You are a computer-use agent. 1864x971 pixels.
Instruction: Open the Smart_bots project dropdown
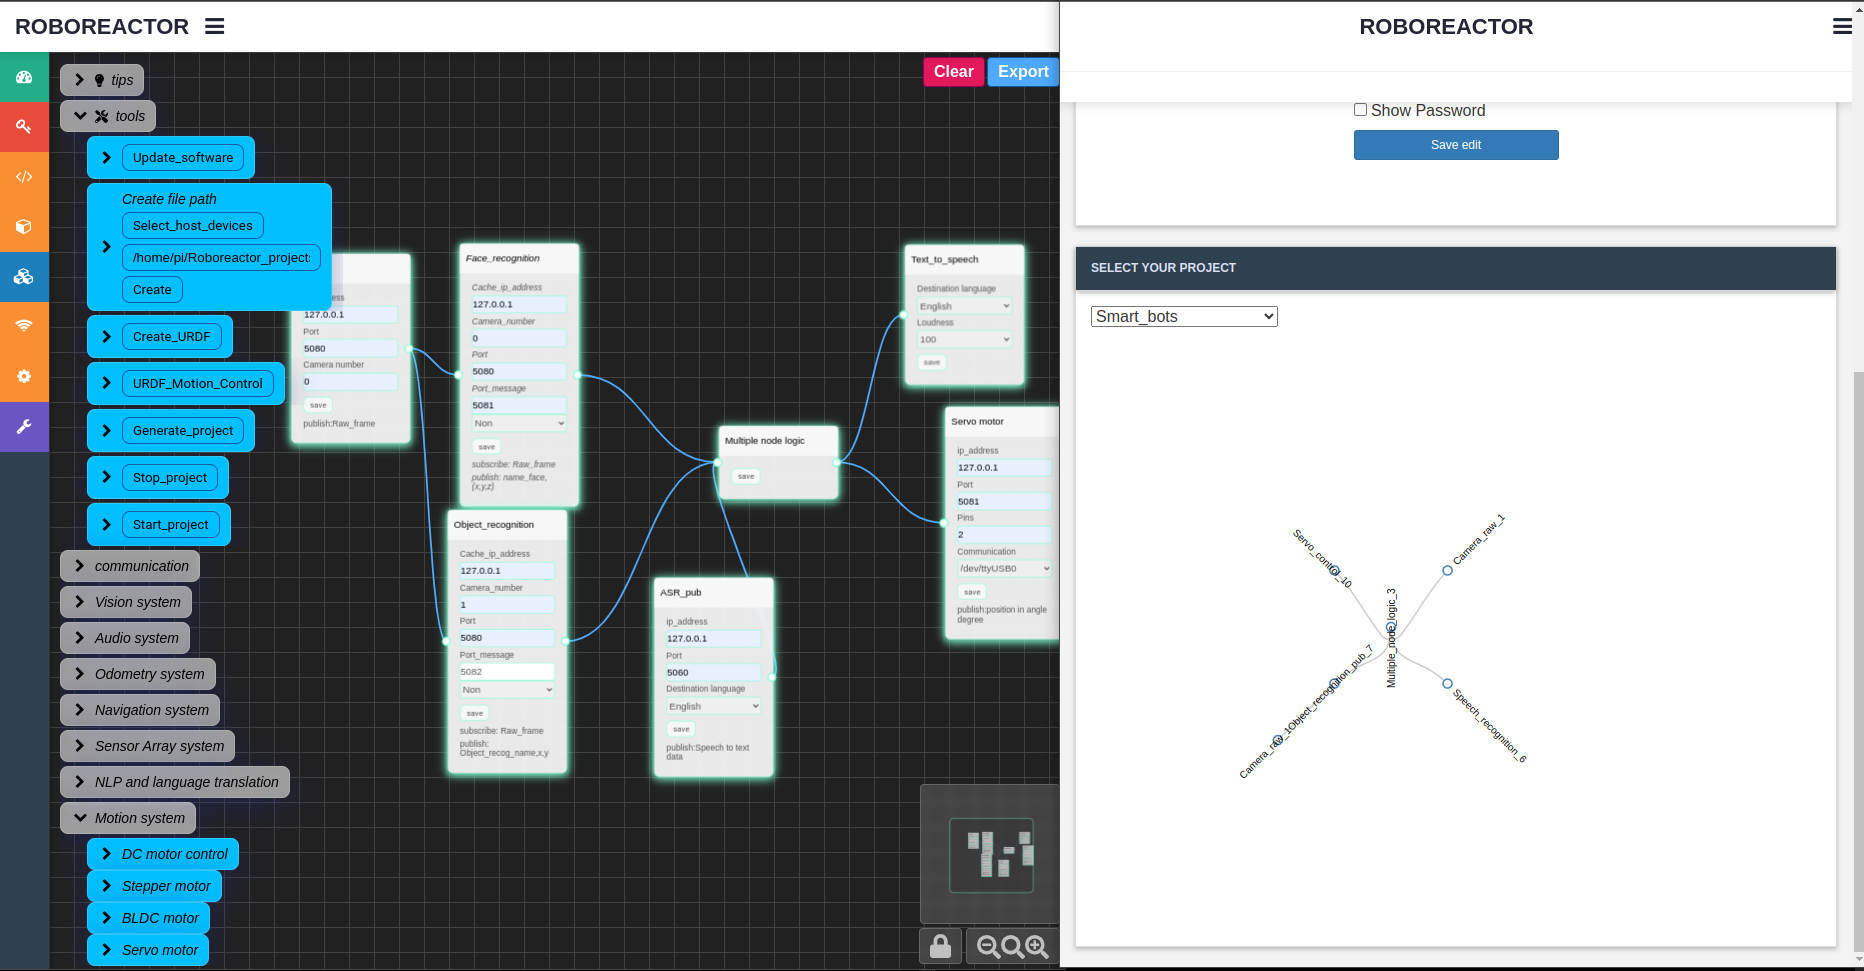[x=1184, y=316]
